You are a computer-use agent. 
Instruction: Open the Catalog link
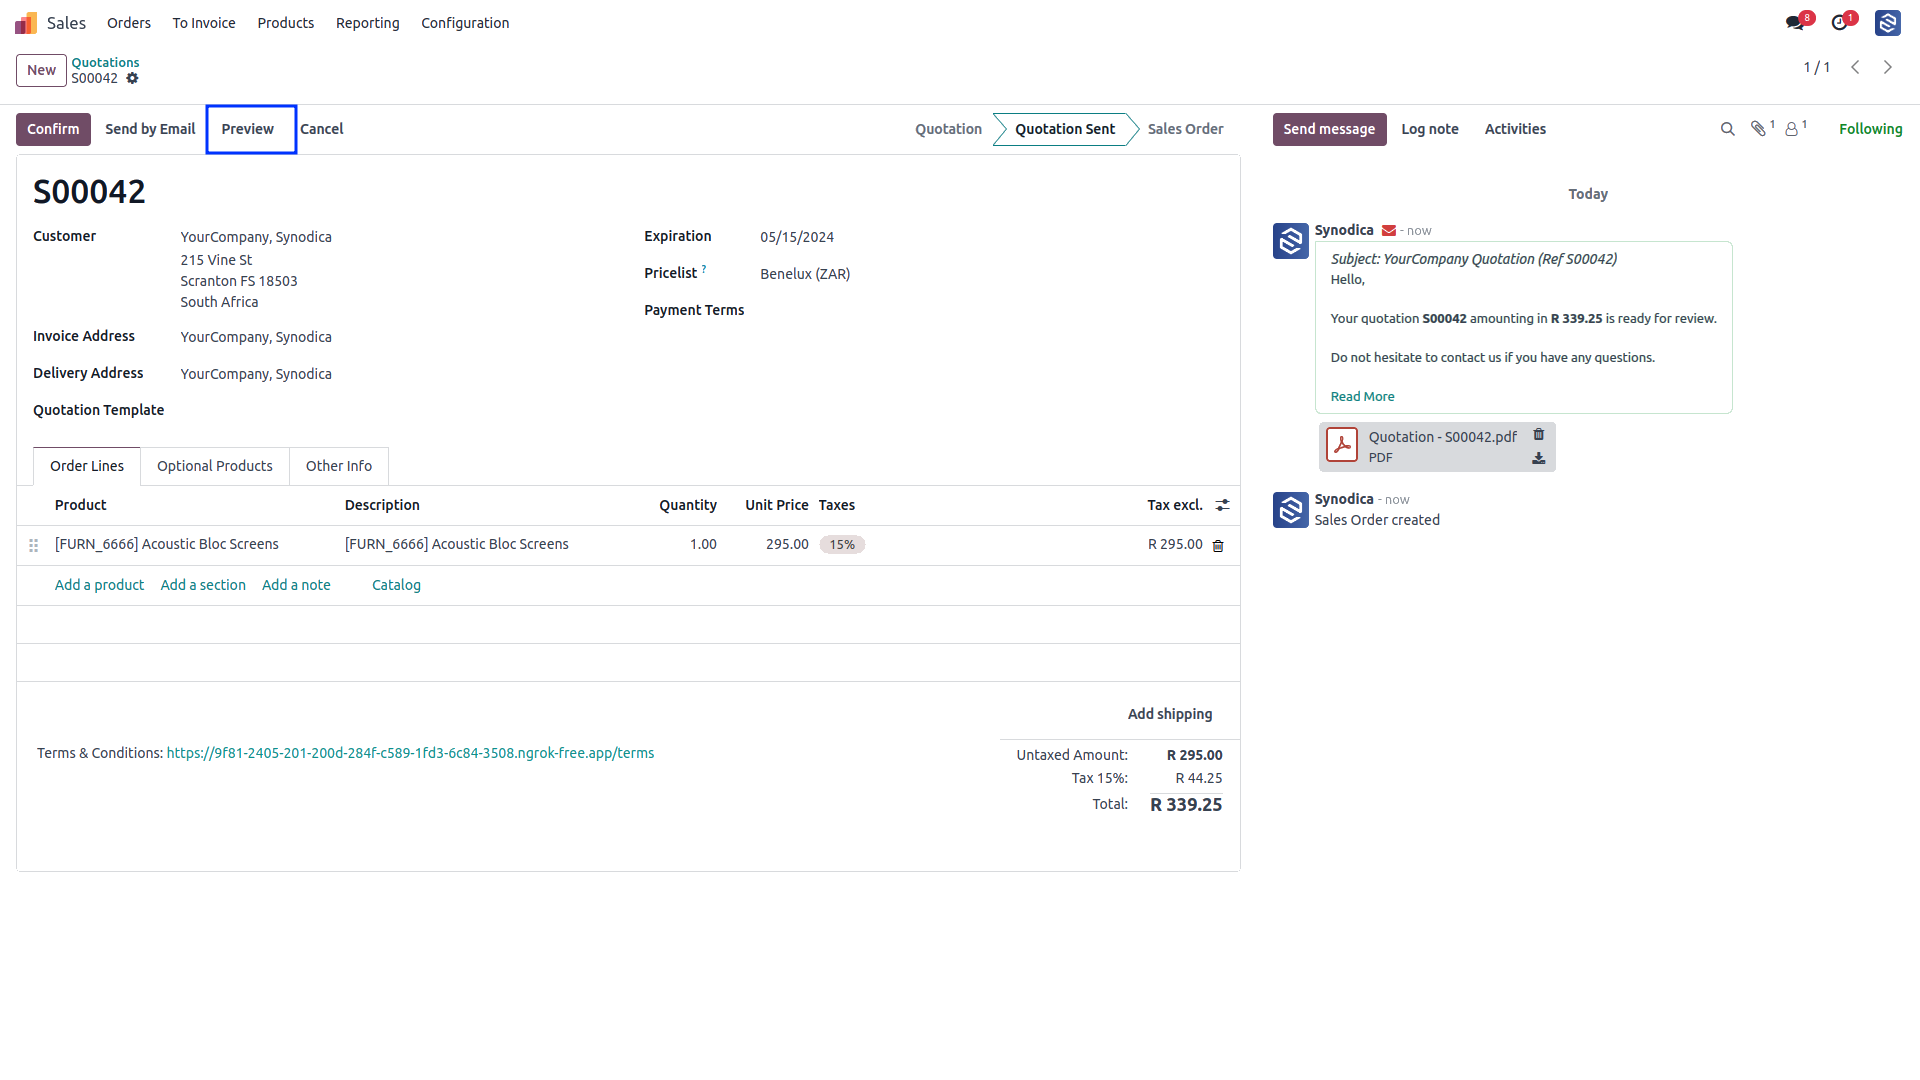pyautogui.click(x=396, y=585)
